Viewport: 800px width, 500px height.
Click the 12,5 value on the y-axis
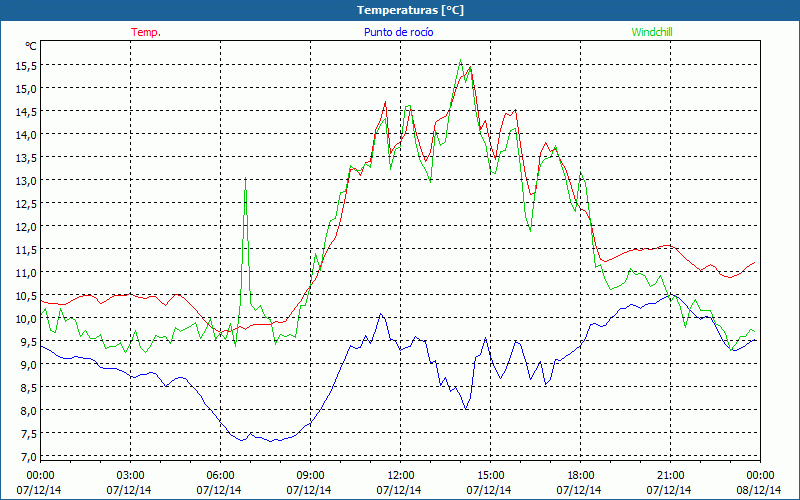pos(26,203)
